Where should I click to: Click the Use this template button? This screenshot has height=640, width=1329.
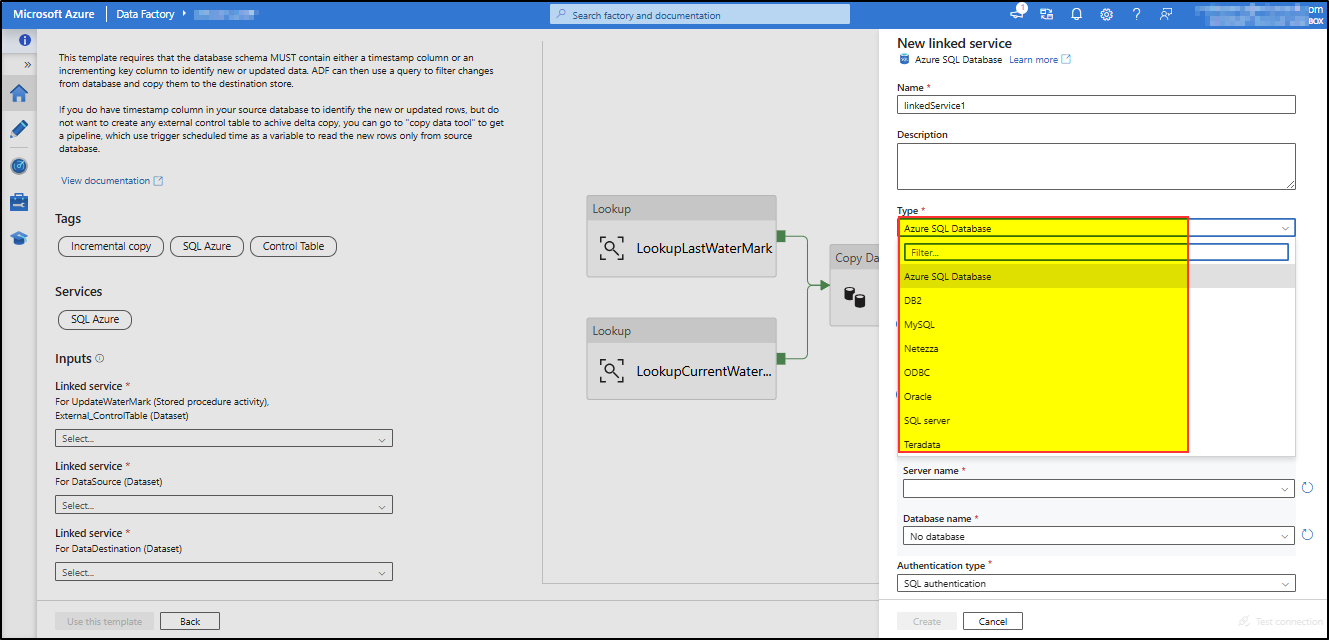point(104,621)
